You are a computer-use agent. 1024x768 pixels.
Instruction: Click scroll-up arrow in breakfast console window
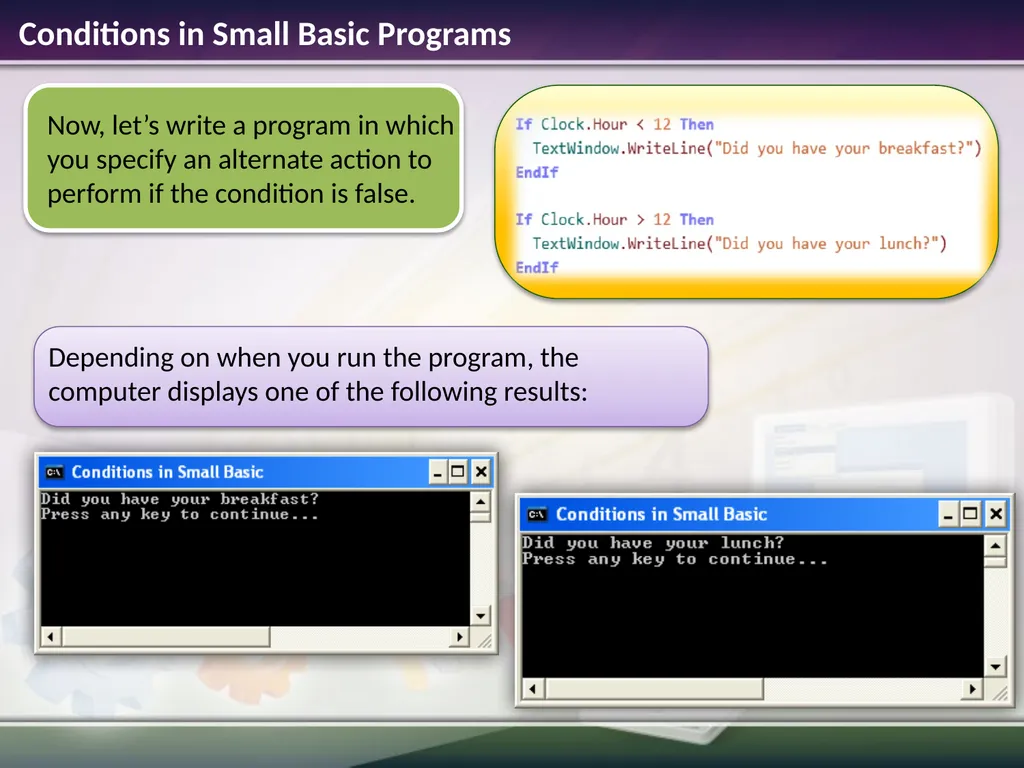click(481, 502)
